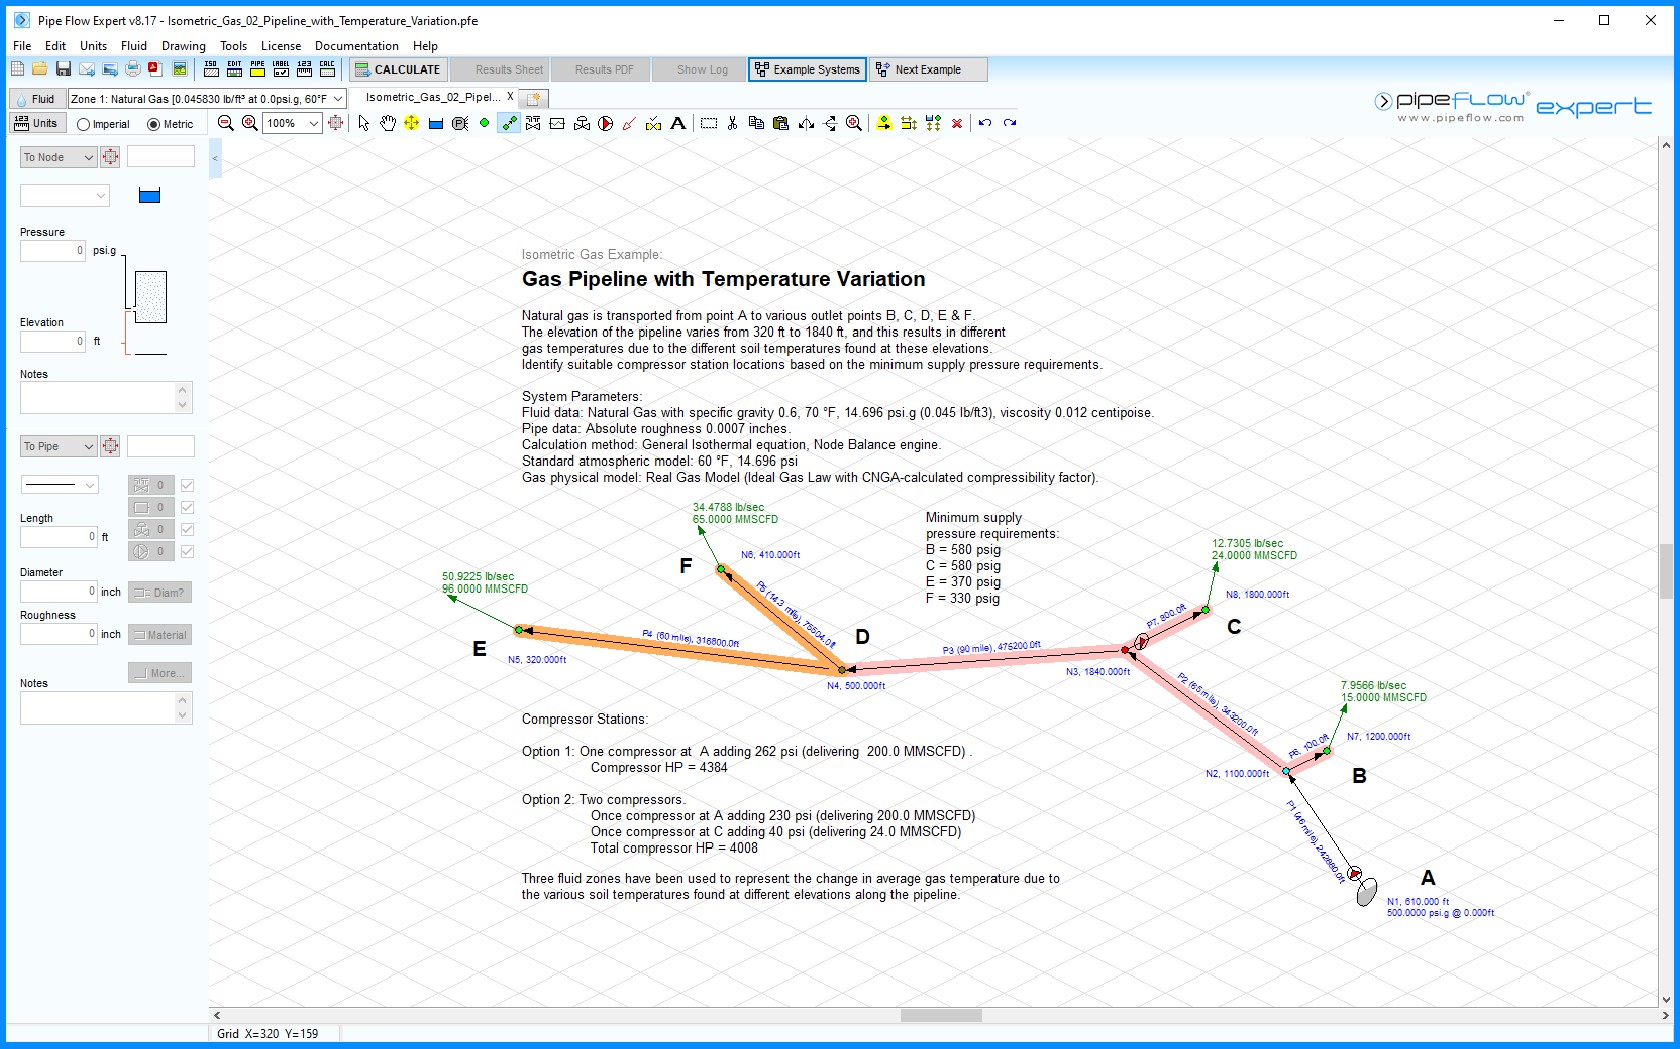Click the red X delete icon

957,123
